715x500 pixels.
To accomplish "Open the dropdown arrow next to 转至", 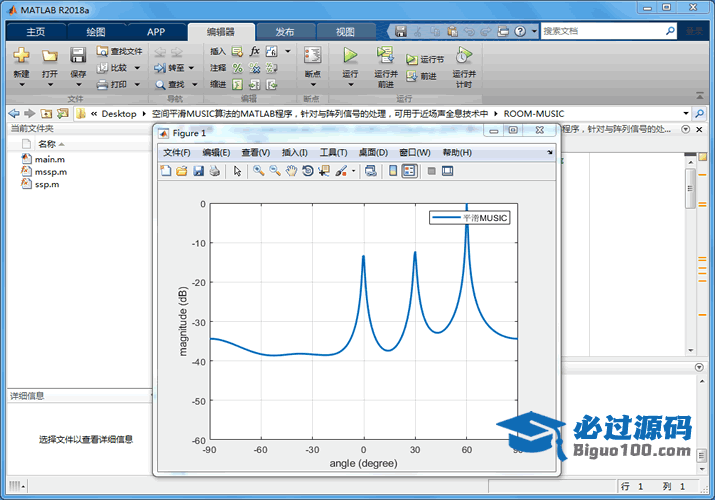I will pyautogui.click(x=192, y=68).
